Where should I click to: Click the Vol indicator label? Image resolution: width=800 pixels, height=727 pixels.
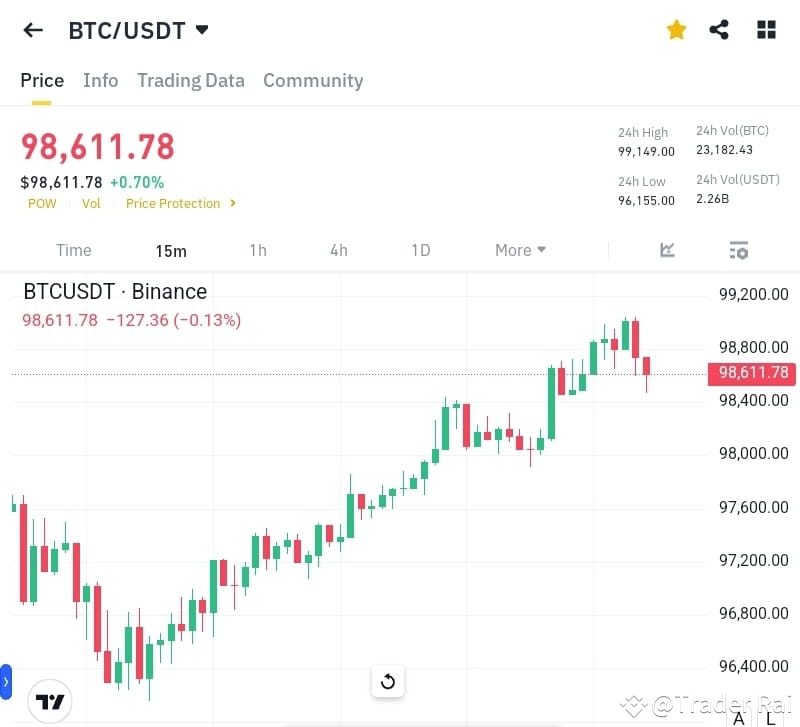tap(91, 203)
